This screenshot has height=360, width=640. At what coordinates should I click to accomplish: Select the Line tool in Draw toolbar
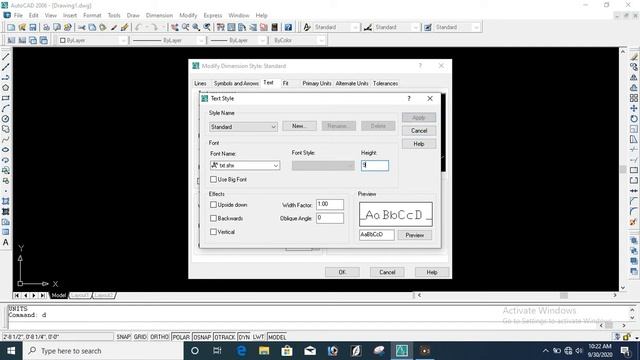click(x=6, y=57)
